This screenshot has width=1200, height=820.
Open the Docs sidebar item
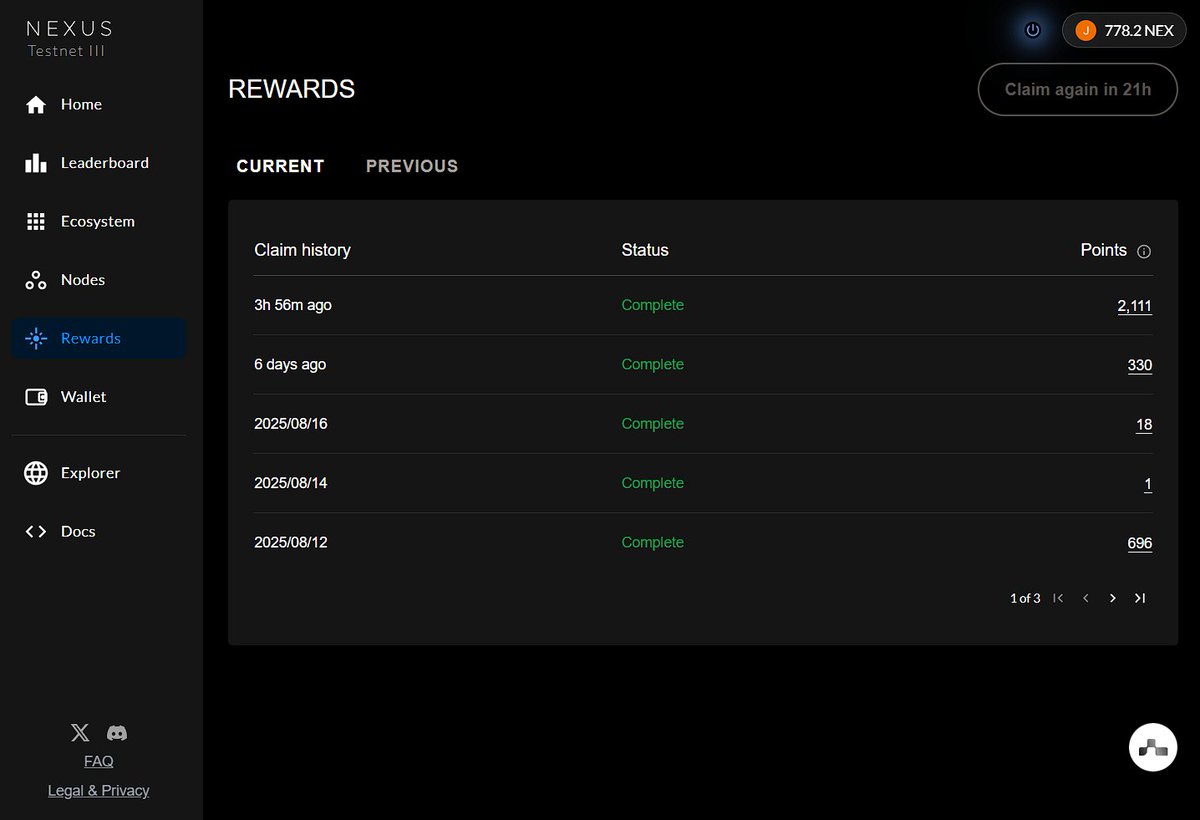point(98,532)
